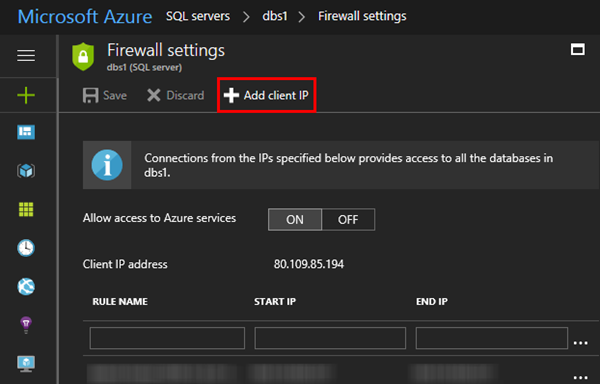Click the Connections from the IPs info message
Screen dimensions: 600x384
pyautogui.click(x=348, y=165)
